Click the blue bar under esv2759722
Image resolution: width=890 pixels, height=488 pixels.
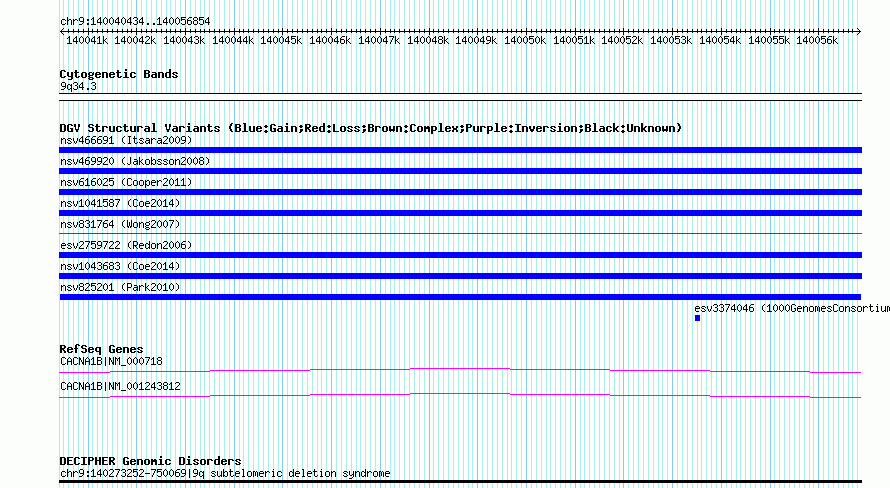(x=460, y=255)
